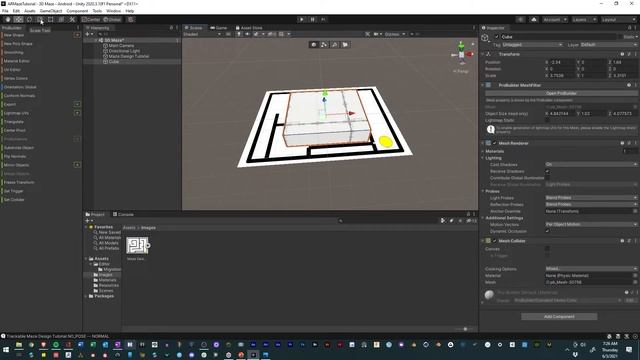Viewport: 640px width, 360px height.
Task: Toggle Global handle rotation
Action: coord(112,19)
